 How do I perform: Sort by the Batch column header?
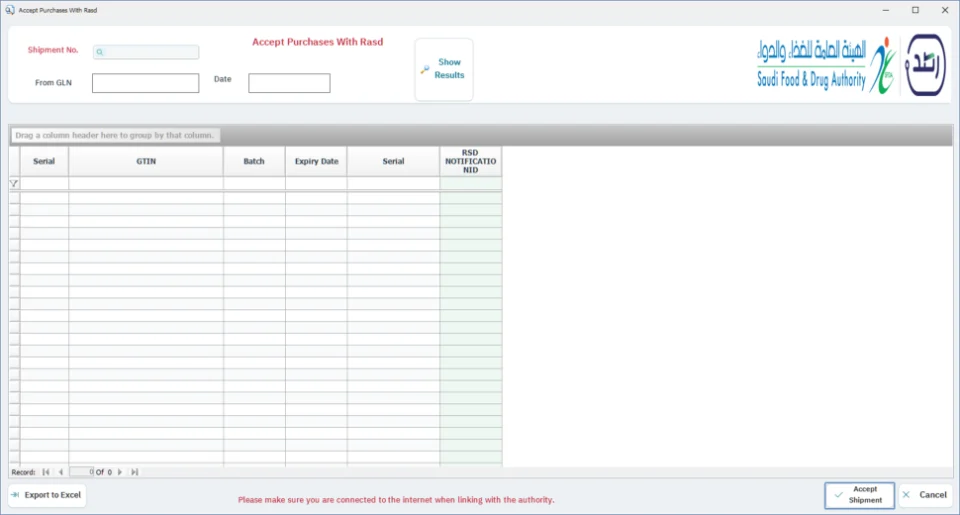(x=254, y=161)
